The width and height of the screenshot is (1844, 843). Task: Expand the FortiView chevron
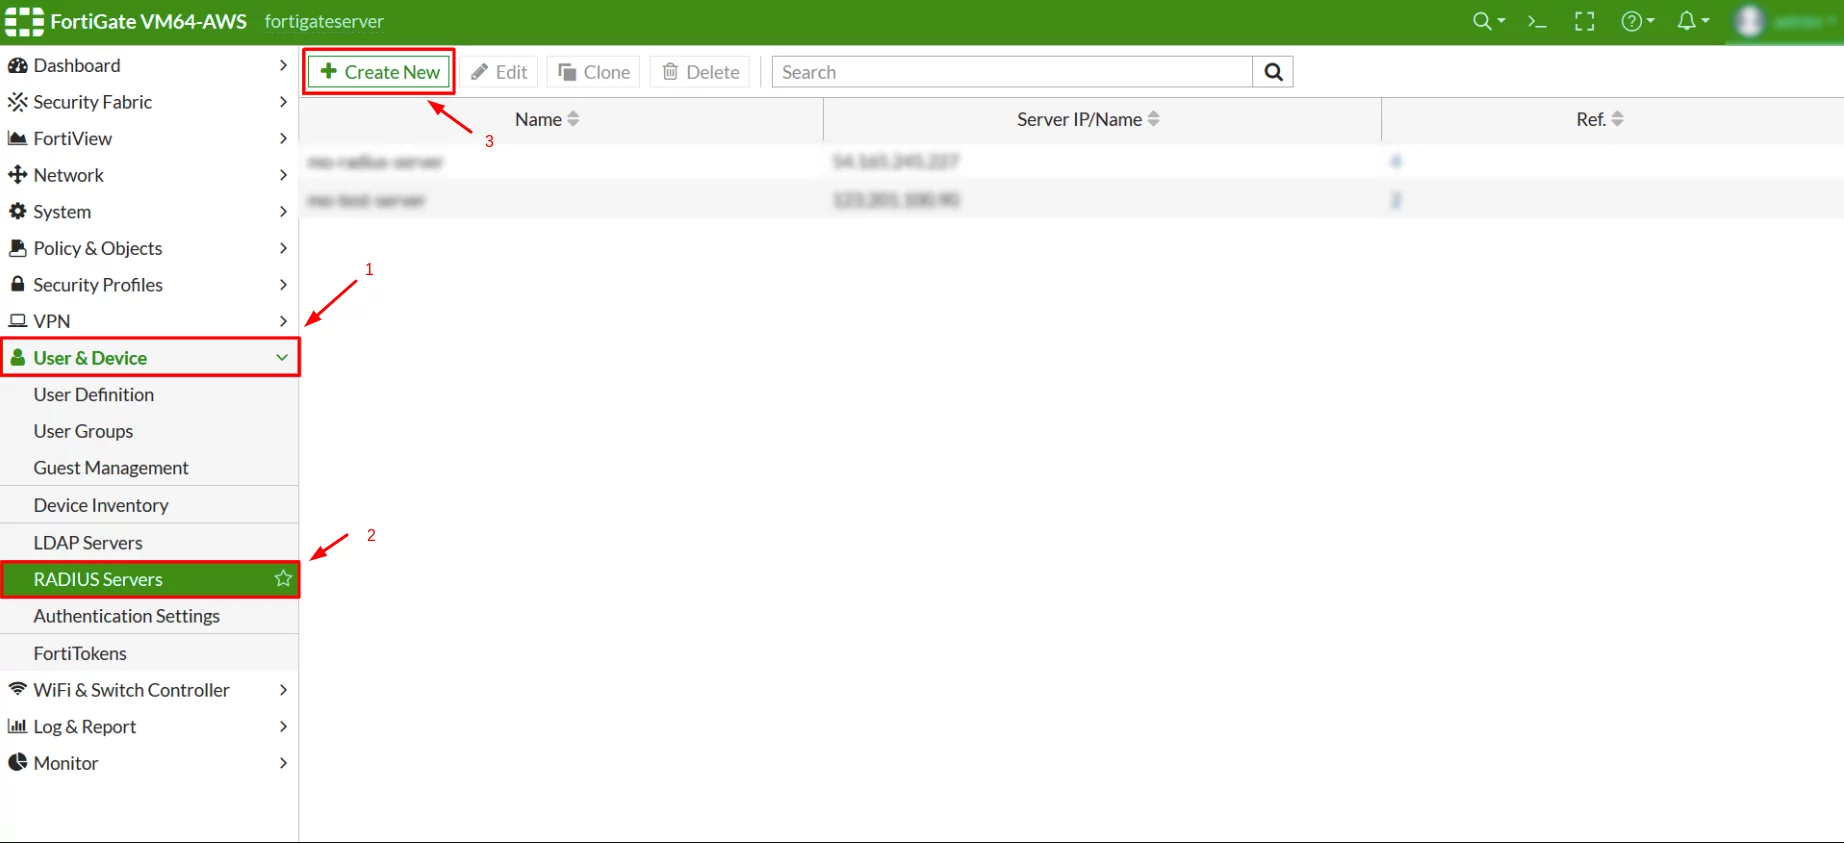[x=283, y=138]
